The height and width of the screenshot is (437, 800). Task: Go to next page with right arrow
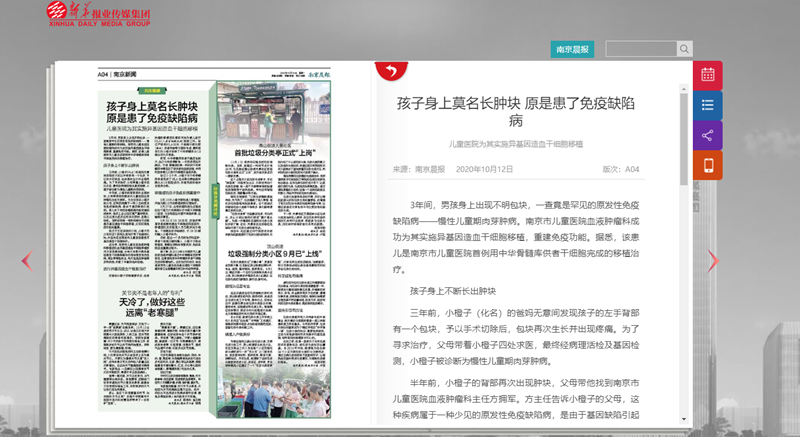tap(713, 261)
